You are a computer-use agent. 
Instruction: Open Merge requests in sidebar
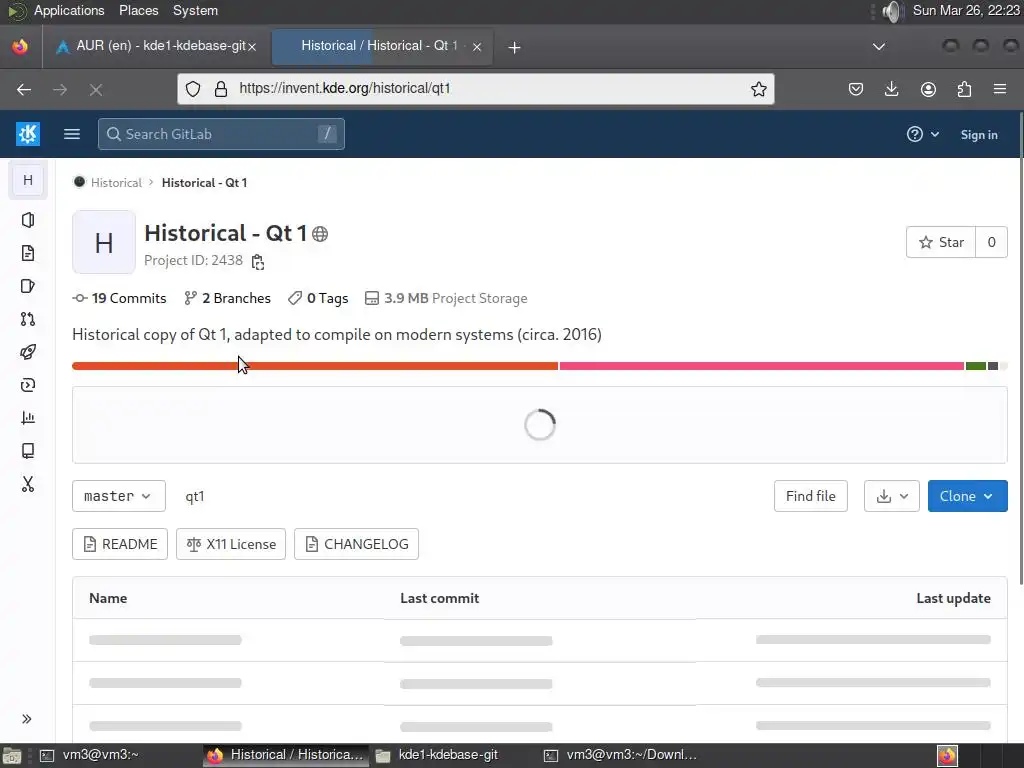click(x=28, y=319)
